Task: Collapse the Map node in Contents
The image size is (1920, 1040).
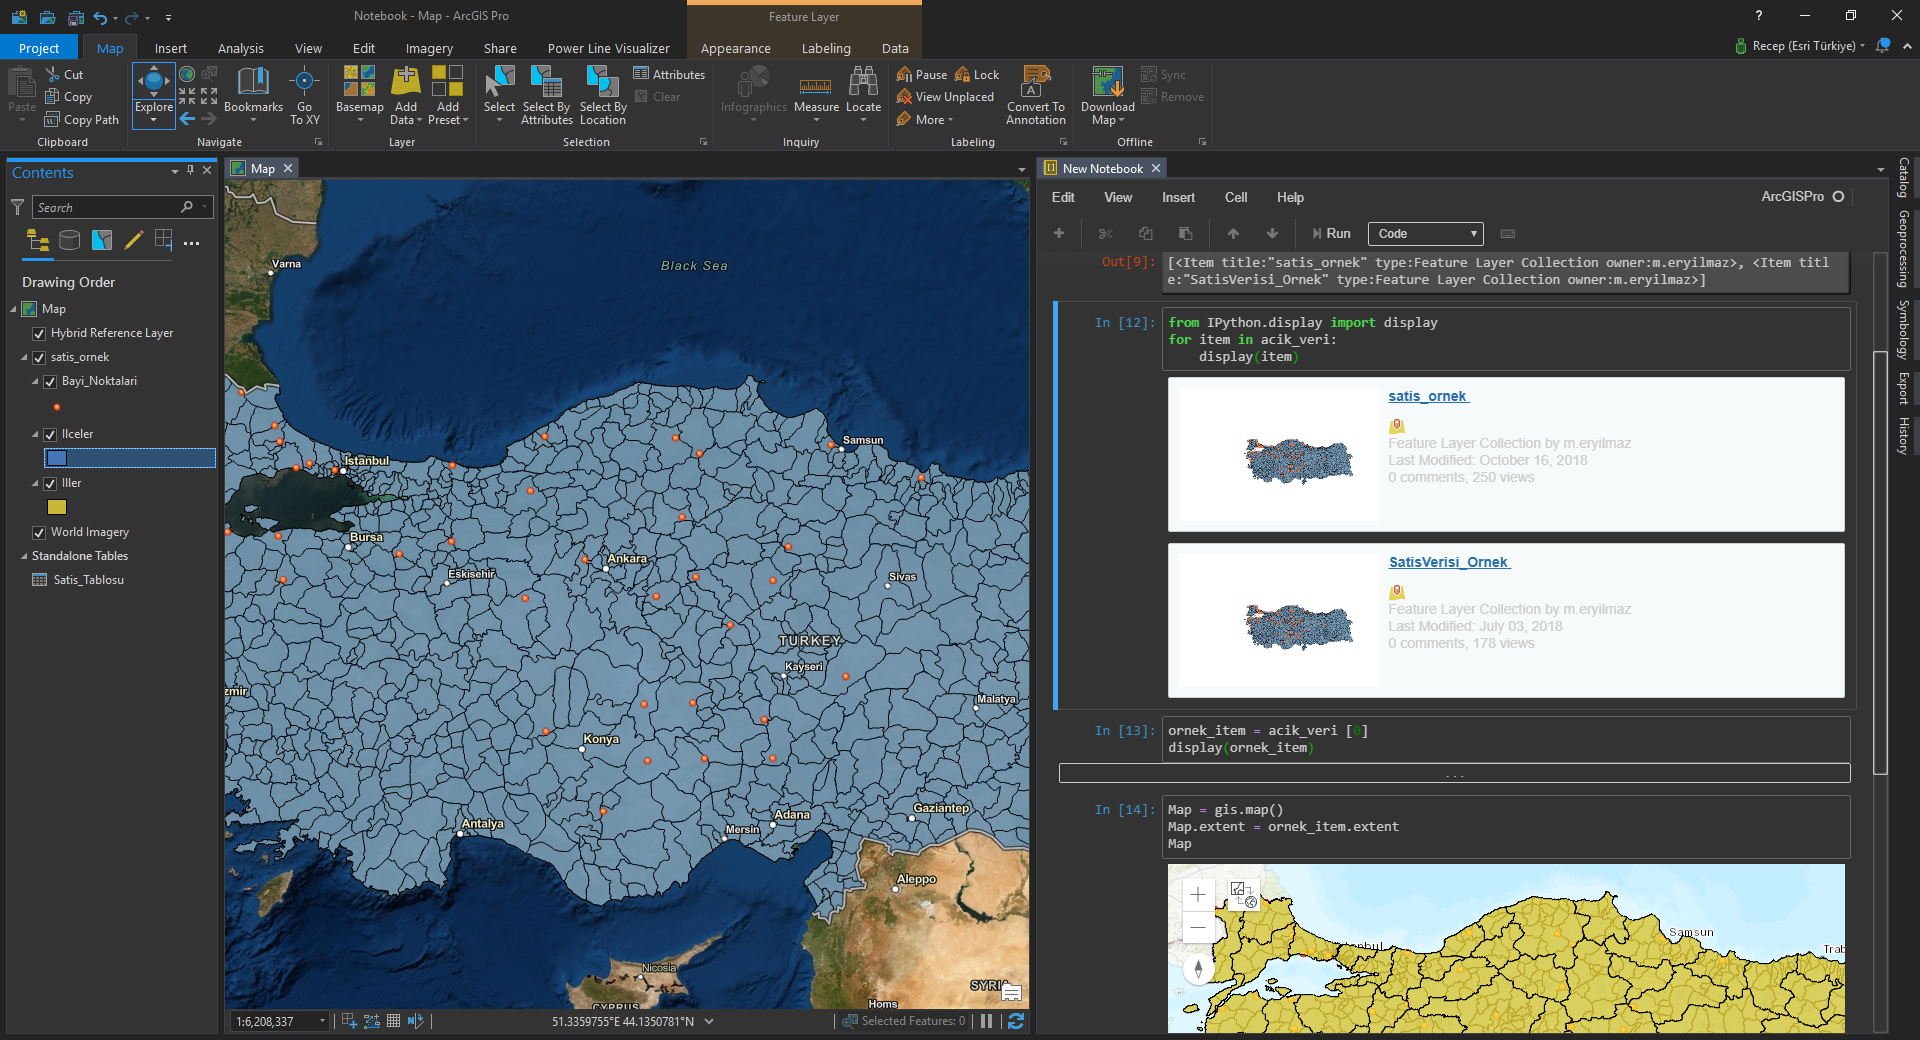Action: tap(14, 309)
